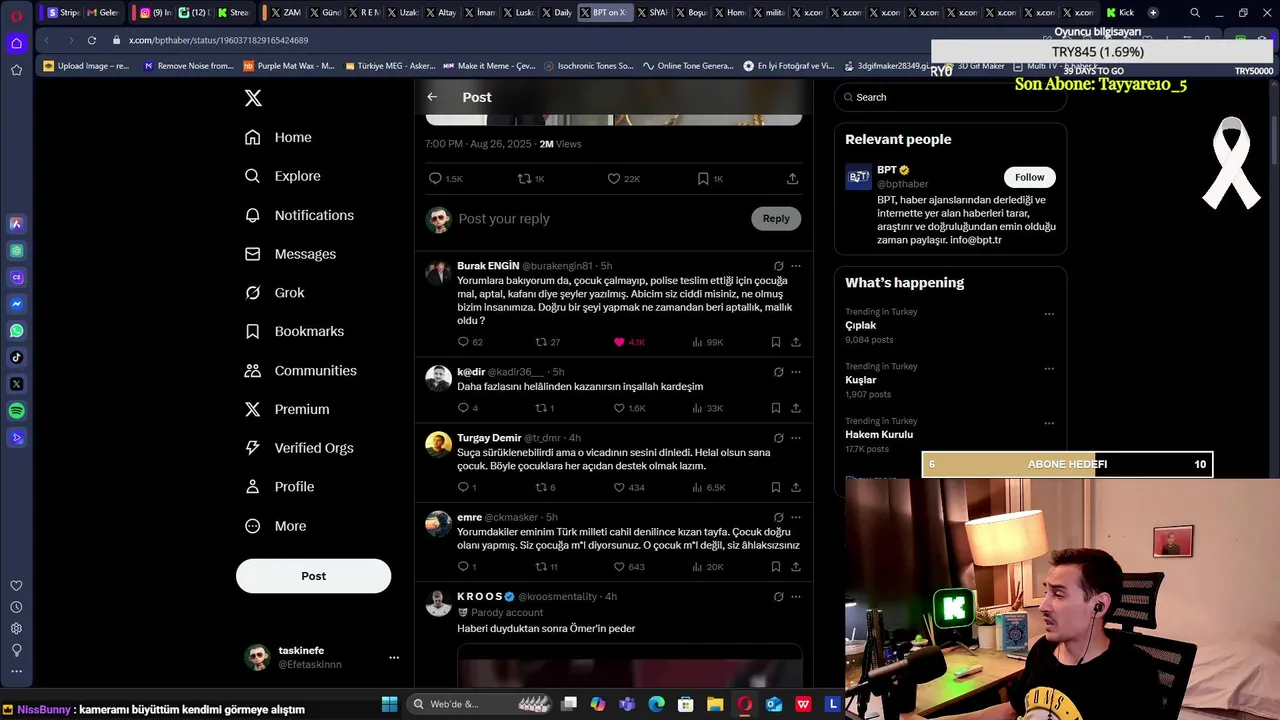Open Microsoft Teams from the taskbar

point(627,704)
